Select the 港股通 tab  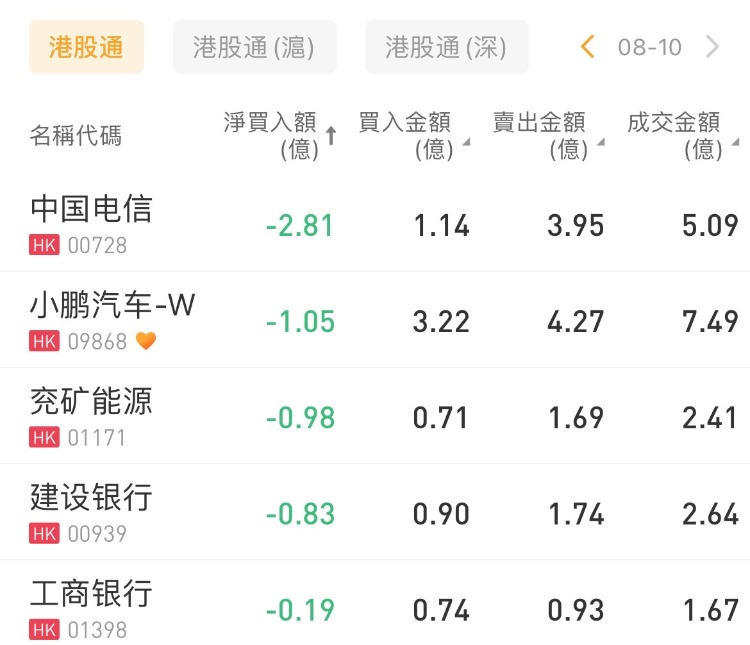pos(86,47)
